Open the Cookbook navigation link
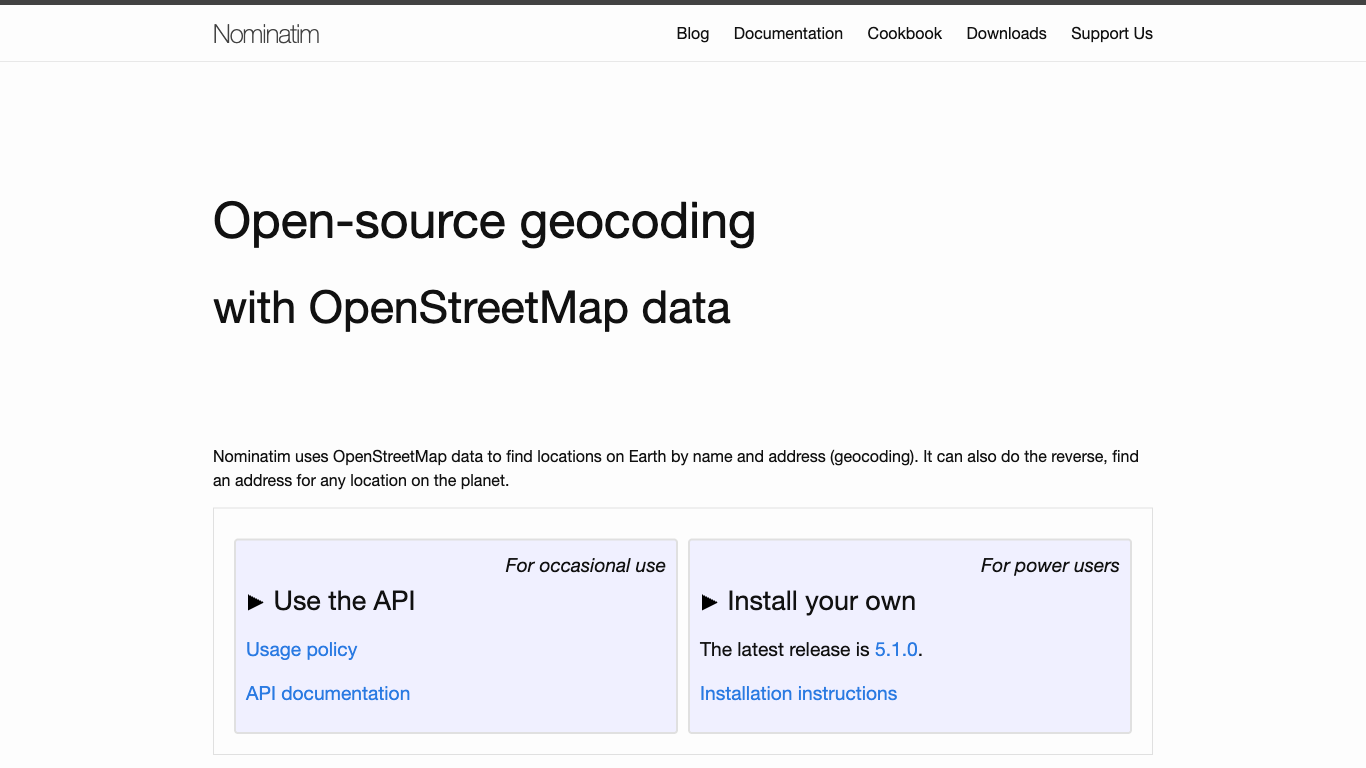 coord(905,33)
